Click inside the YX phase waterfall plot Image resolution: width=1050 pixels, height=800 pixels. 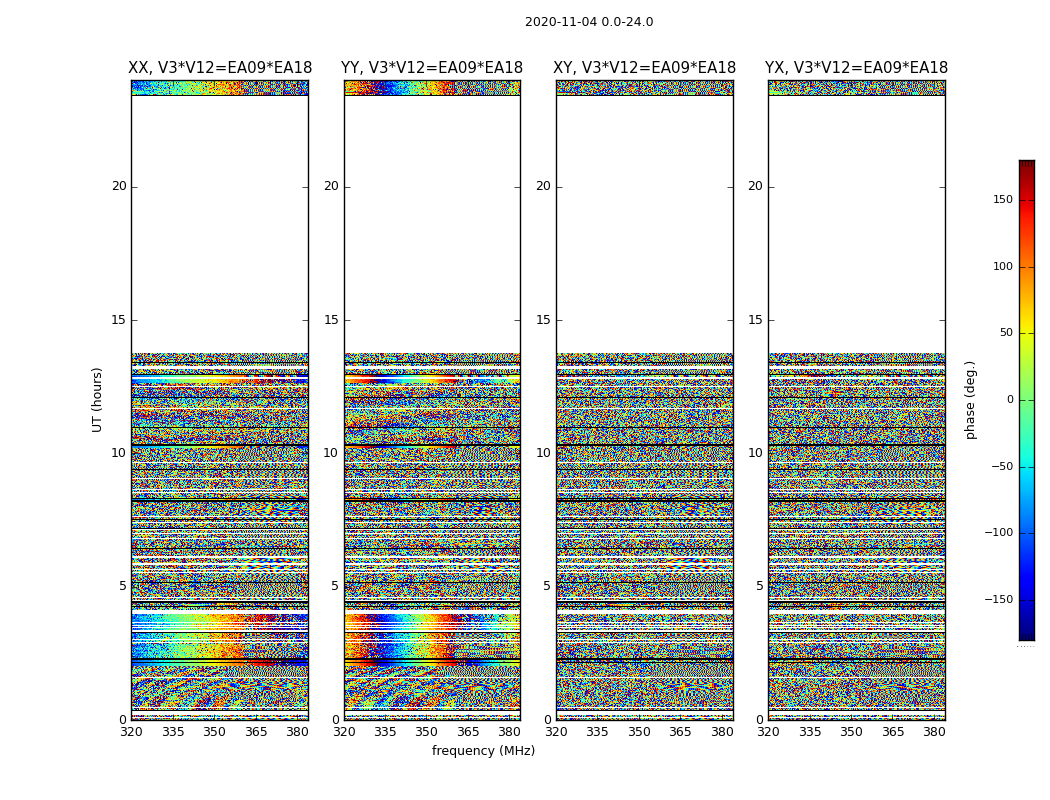point(856,400)
